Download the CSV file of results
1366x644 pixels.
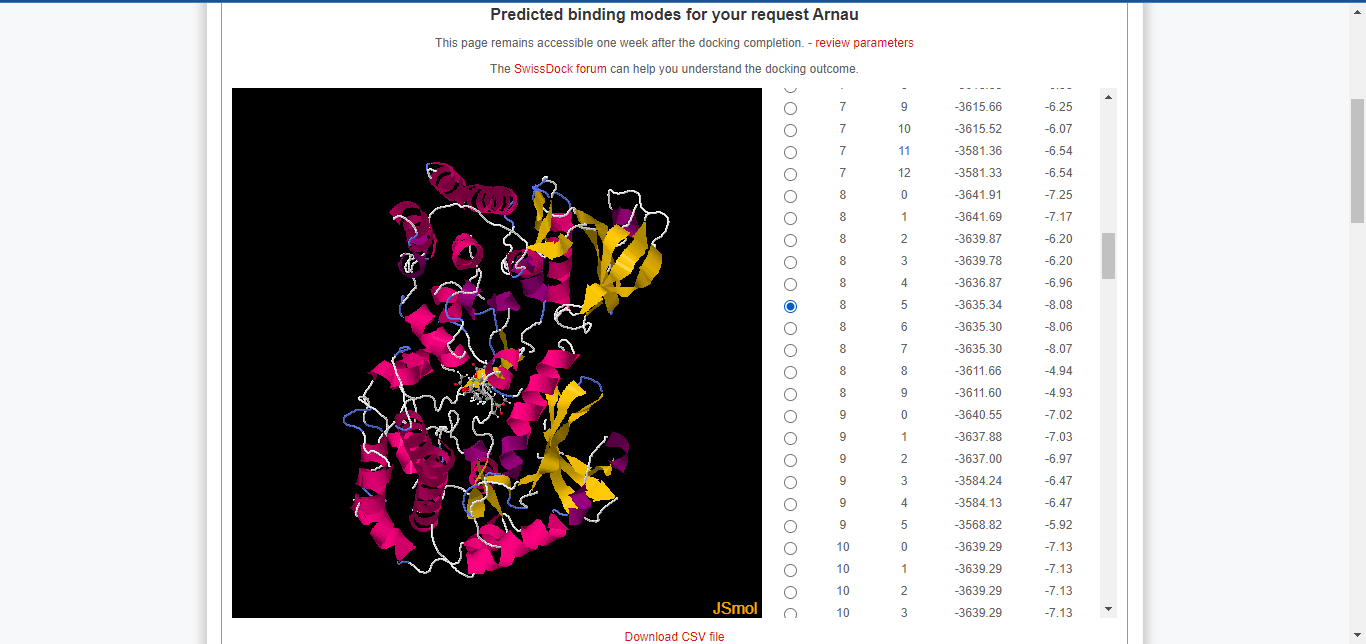tap(674, 636)
